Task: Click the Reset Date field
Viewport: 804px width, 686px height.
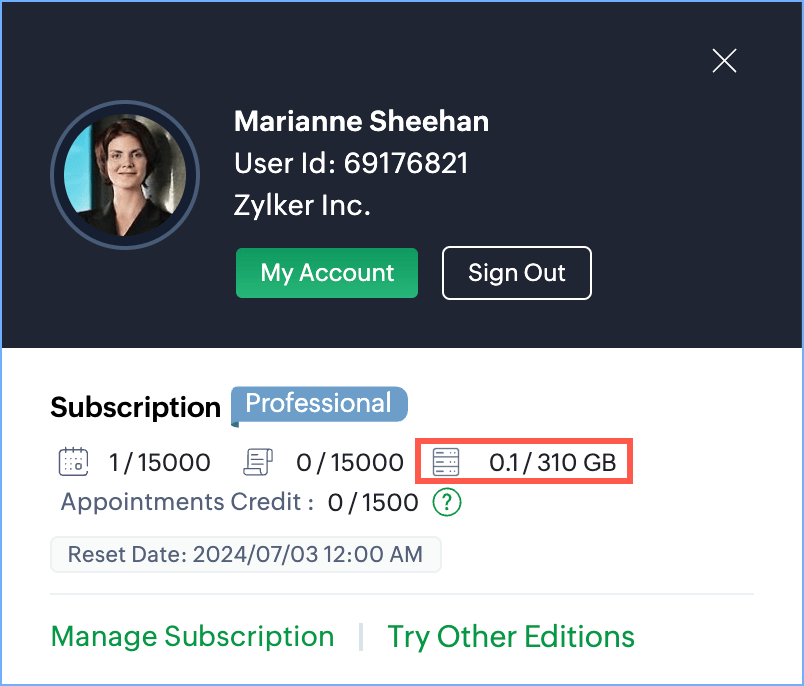Action: (245, 554)
